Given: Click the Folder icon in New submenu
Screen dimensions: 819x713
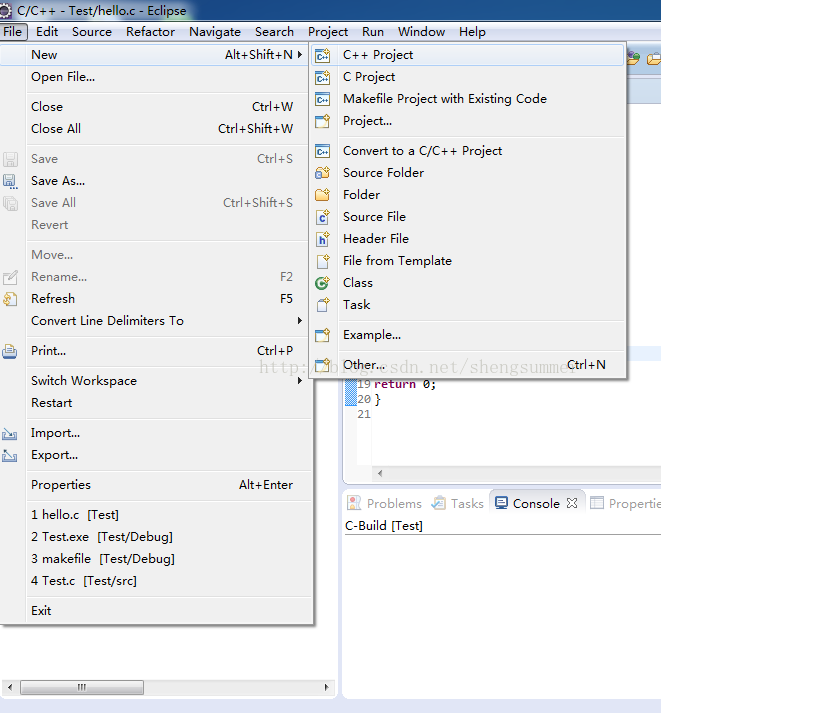Looking at the screenshot, I should click(x=323, y=195).
